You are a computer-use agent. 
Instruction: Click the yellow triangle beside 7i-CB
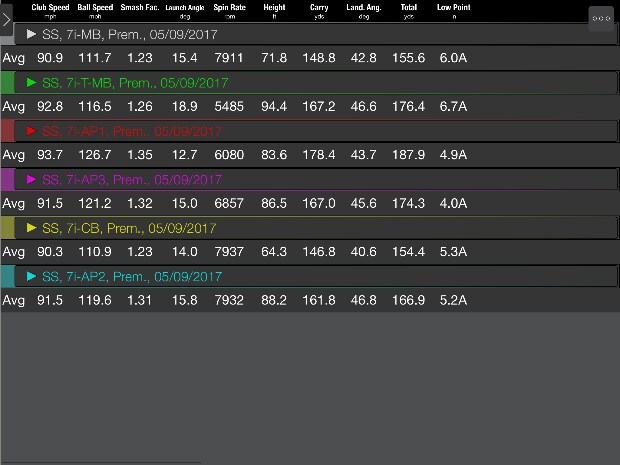tap(32, 228)
